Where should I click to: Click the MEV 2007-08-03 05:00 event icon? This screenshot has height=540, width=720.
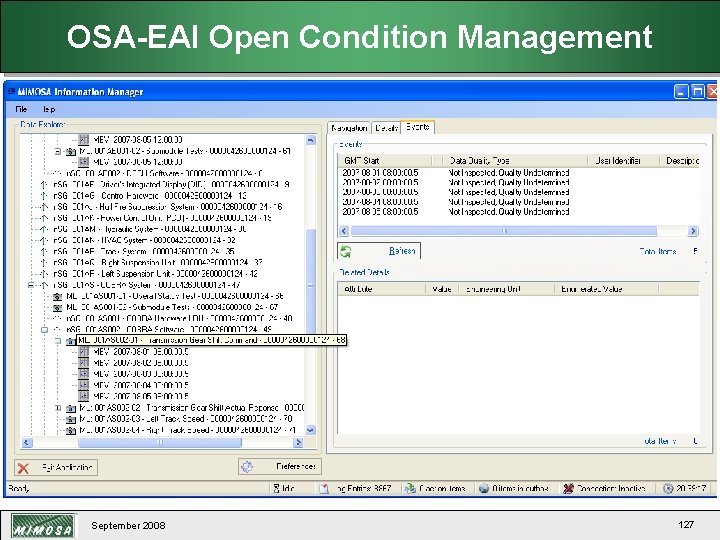pos(84,374)
